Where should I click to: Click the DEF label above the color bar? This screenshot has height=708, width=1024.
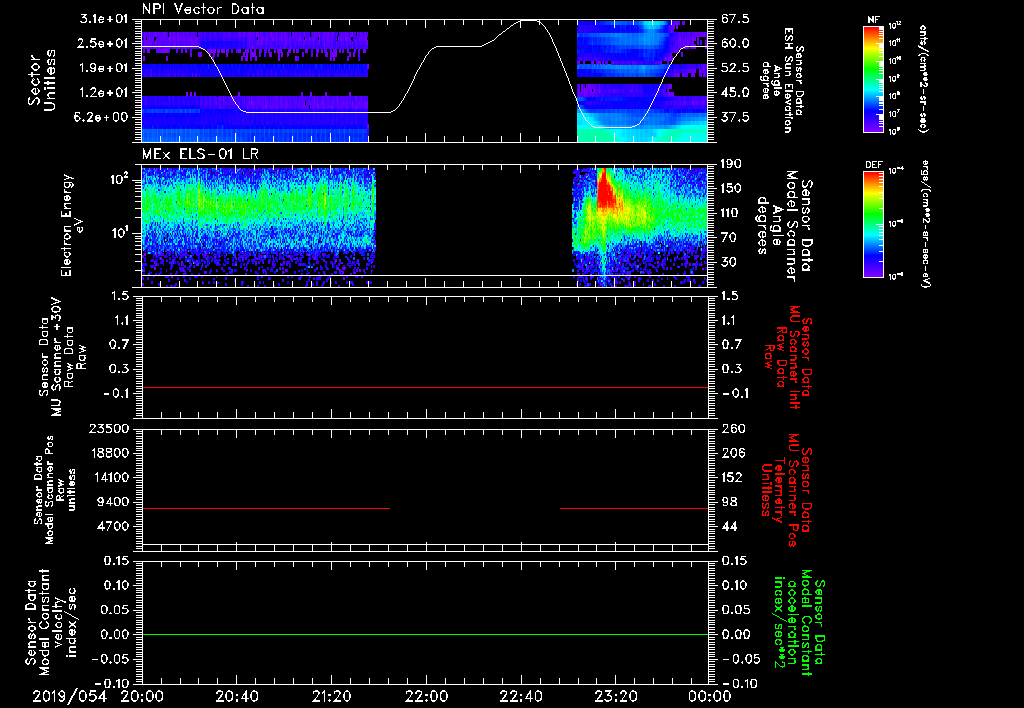(x=873, y=165)
